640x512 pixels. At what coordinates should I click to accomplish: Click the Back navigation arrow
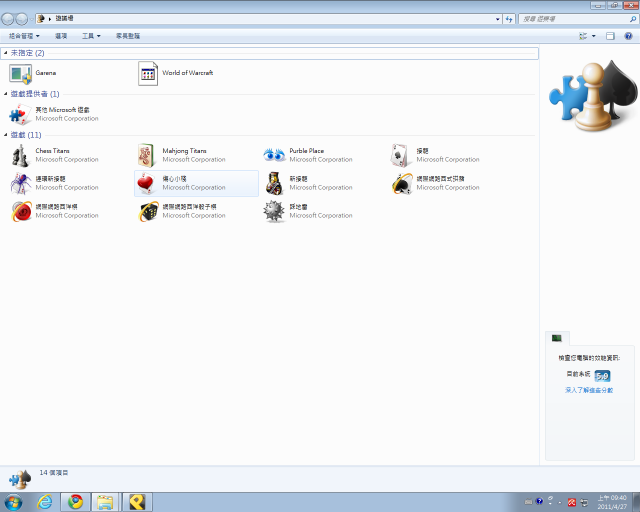tap(8, 19)
